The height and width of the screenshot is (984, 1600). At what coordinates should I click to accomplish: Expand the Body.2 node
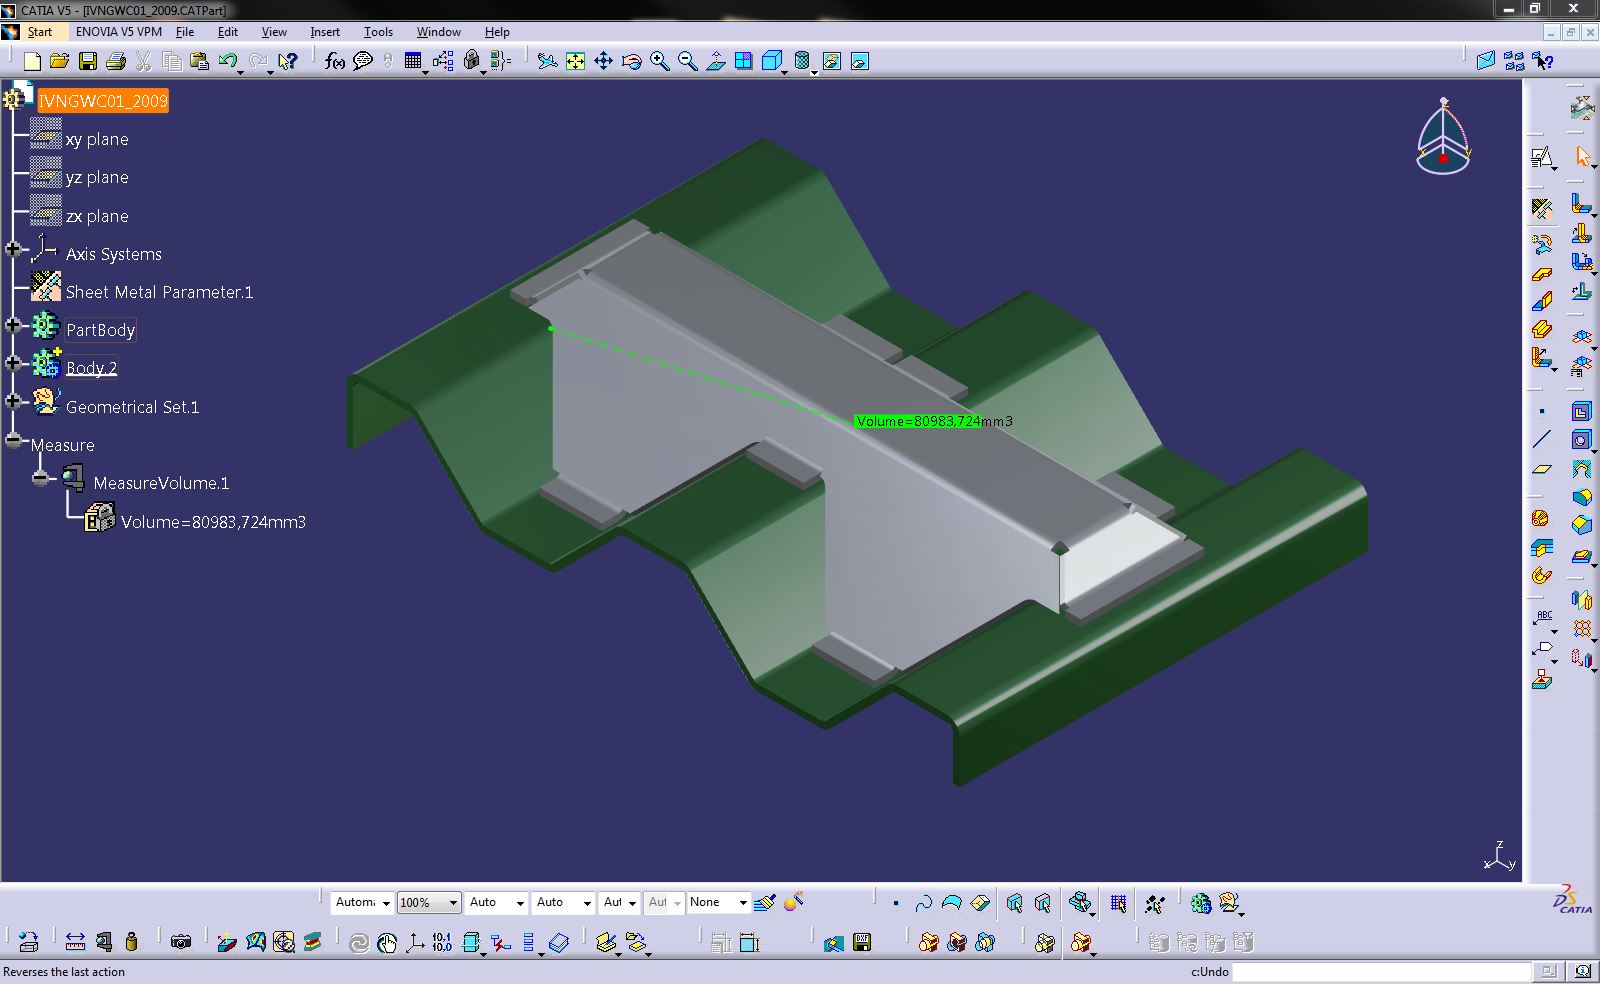pos(13,363)
